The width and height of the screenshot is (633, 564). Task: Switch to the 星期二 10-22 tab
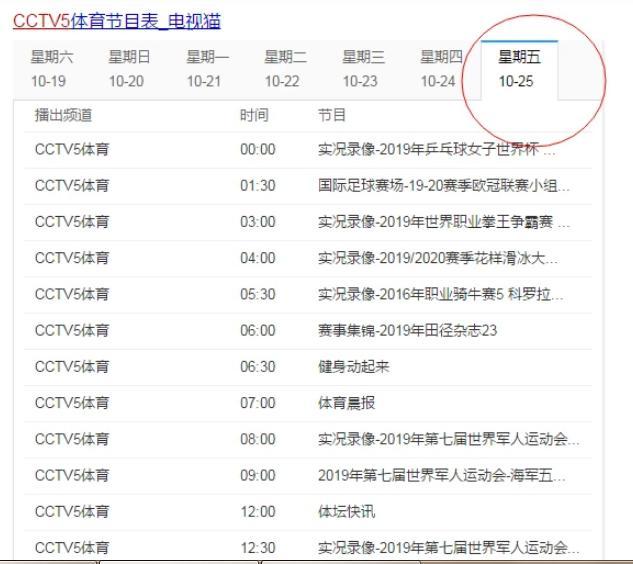point(285,69)
